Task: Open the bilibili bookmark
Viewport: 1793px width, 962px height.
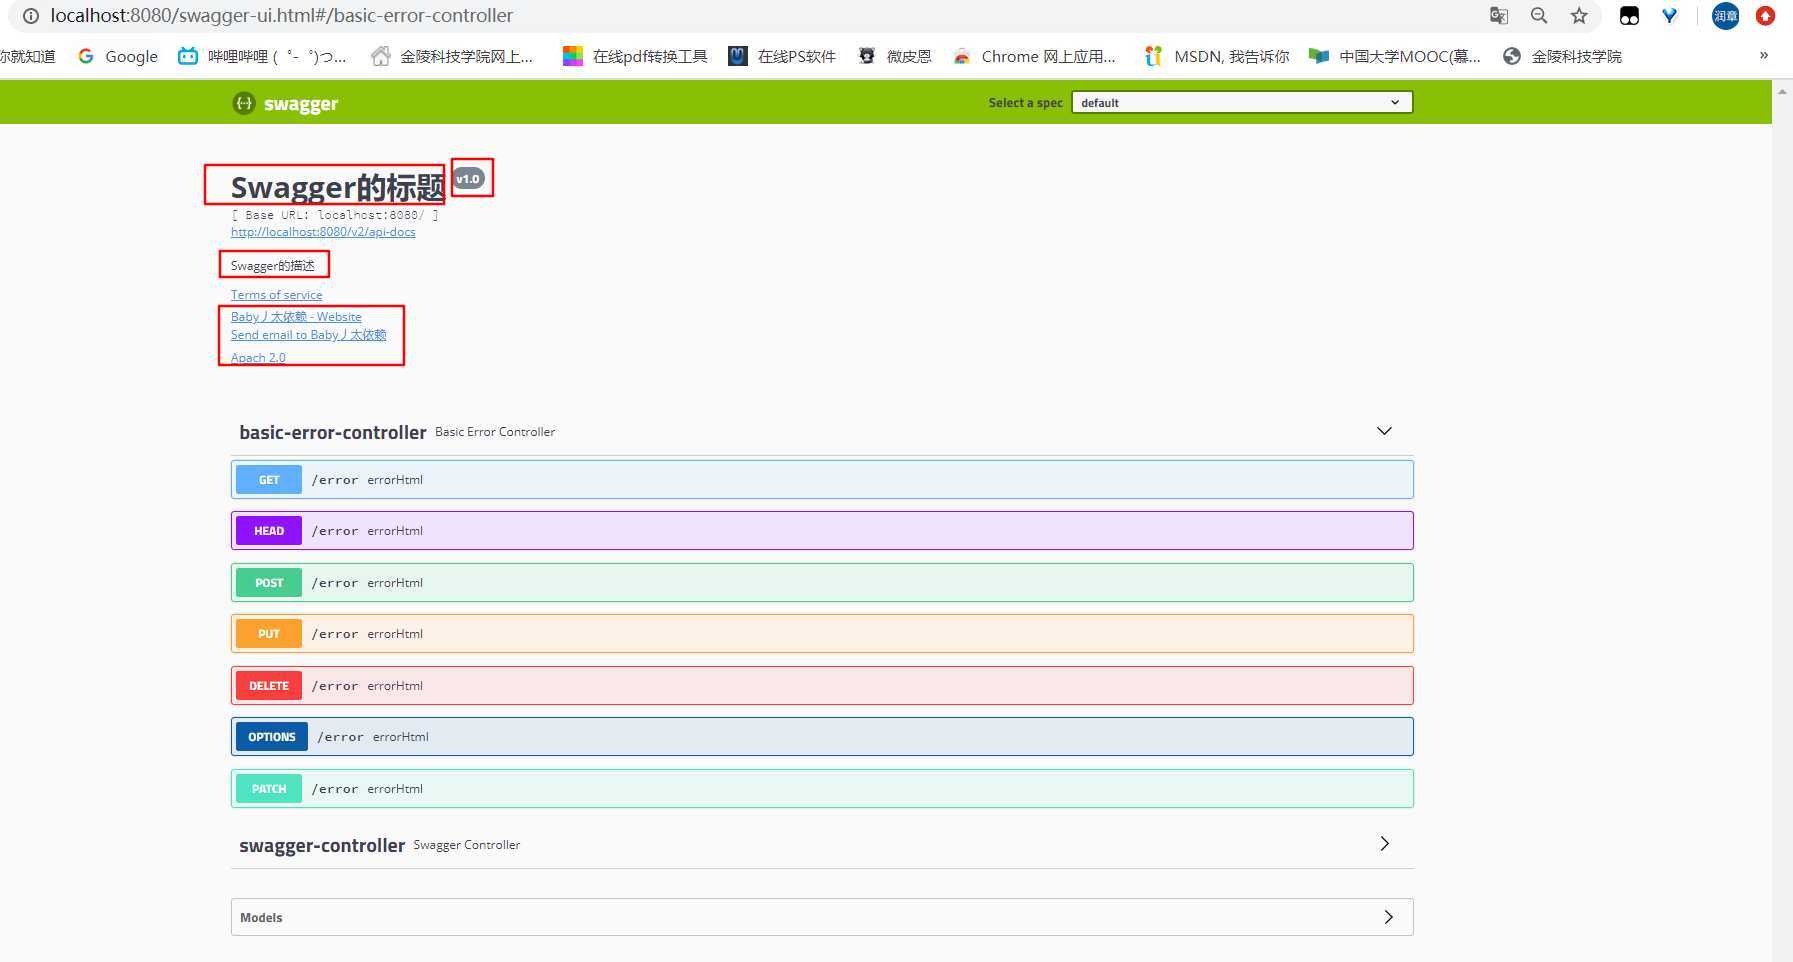Action: tap(262, 56)
